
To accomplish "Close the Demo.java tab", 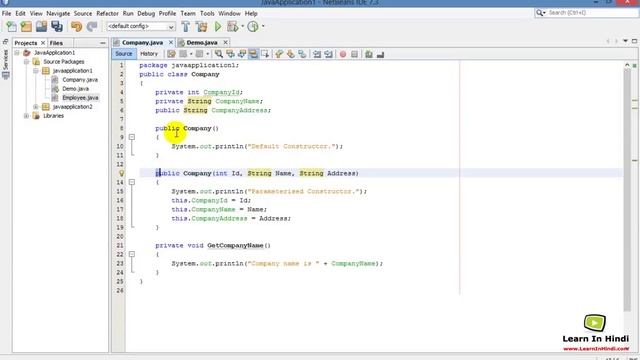I will [x=225, y=42].
